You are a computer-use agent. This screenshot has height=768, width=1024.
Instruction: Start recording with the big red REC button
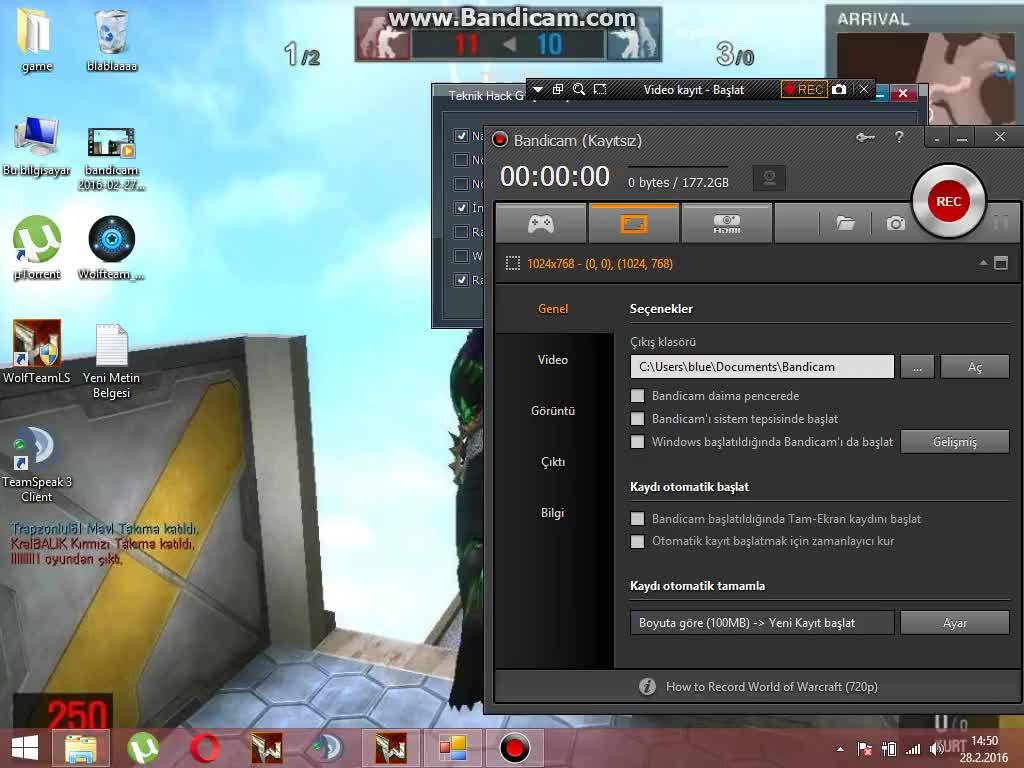(948, 201)
